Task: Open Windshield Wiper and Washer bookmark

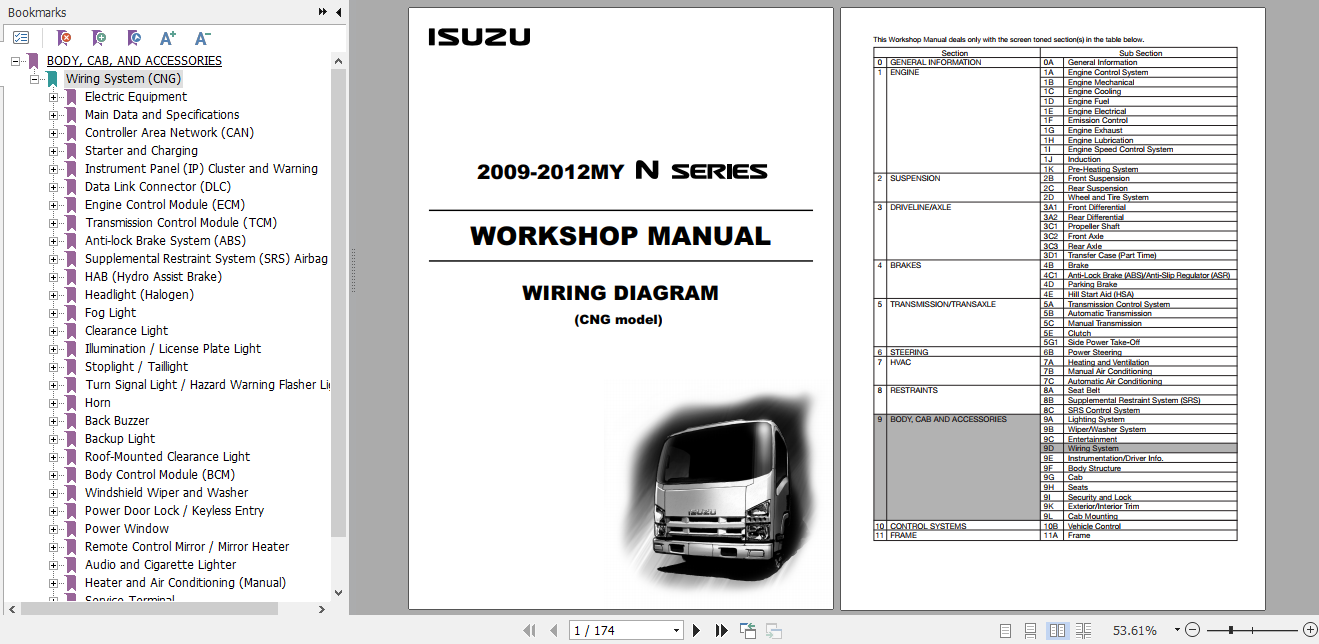Action: tap(167, 493)
